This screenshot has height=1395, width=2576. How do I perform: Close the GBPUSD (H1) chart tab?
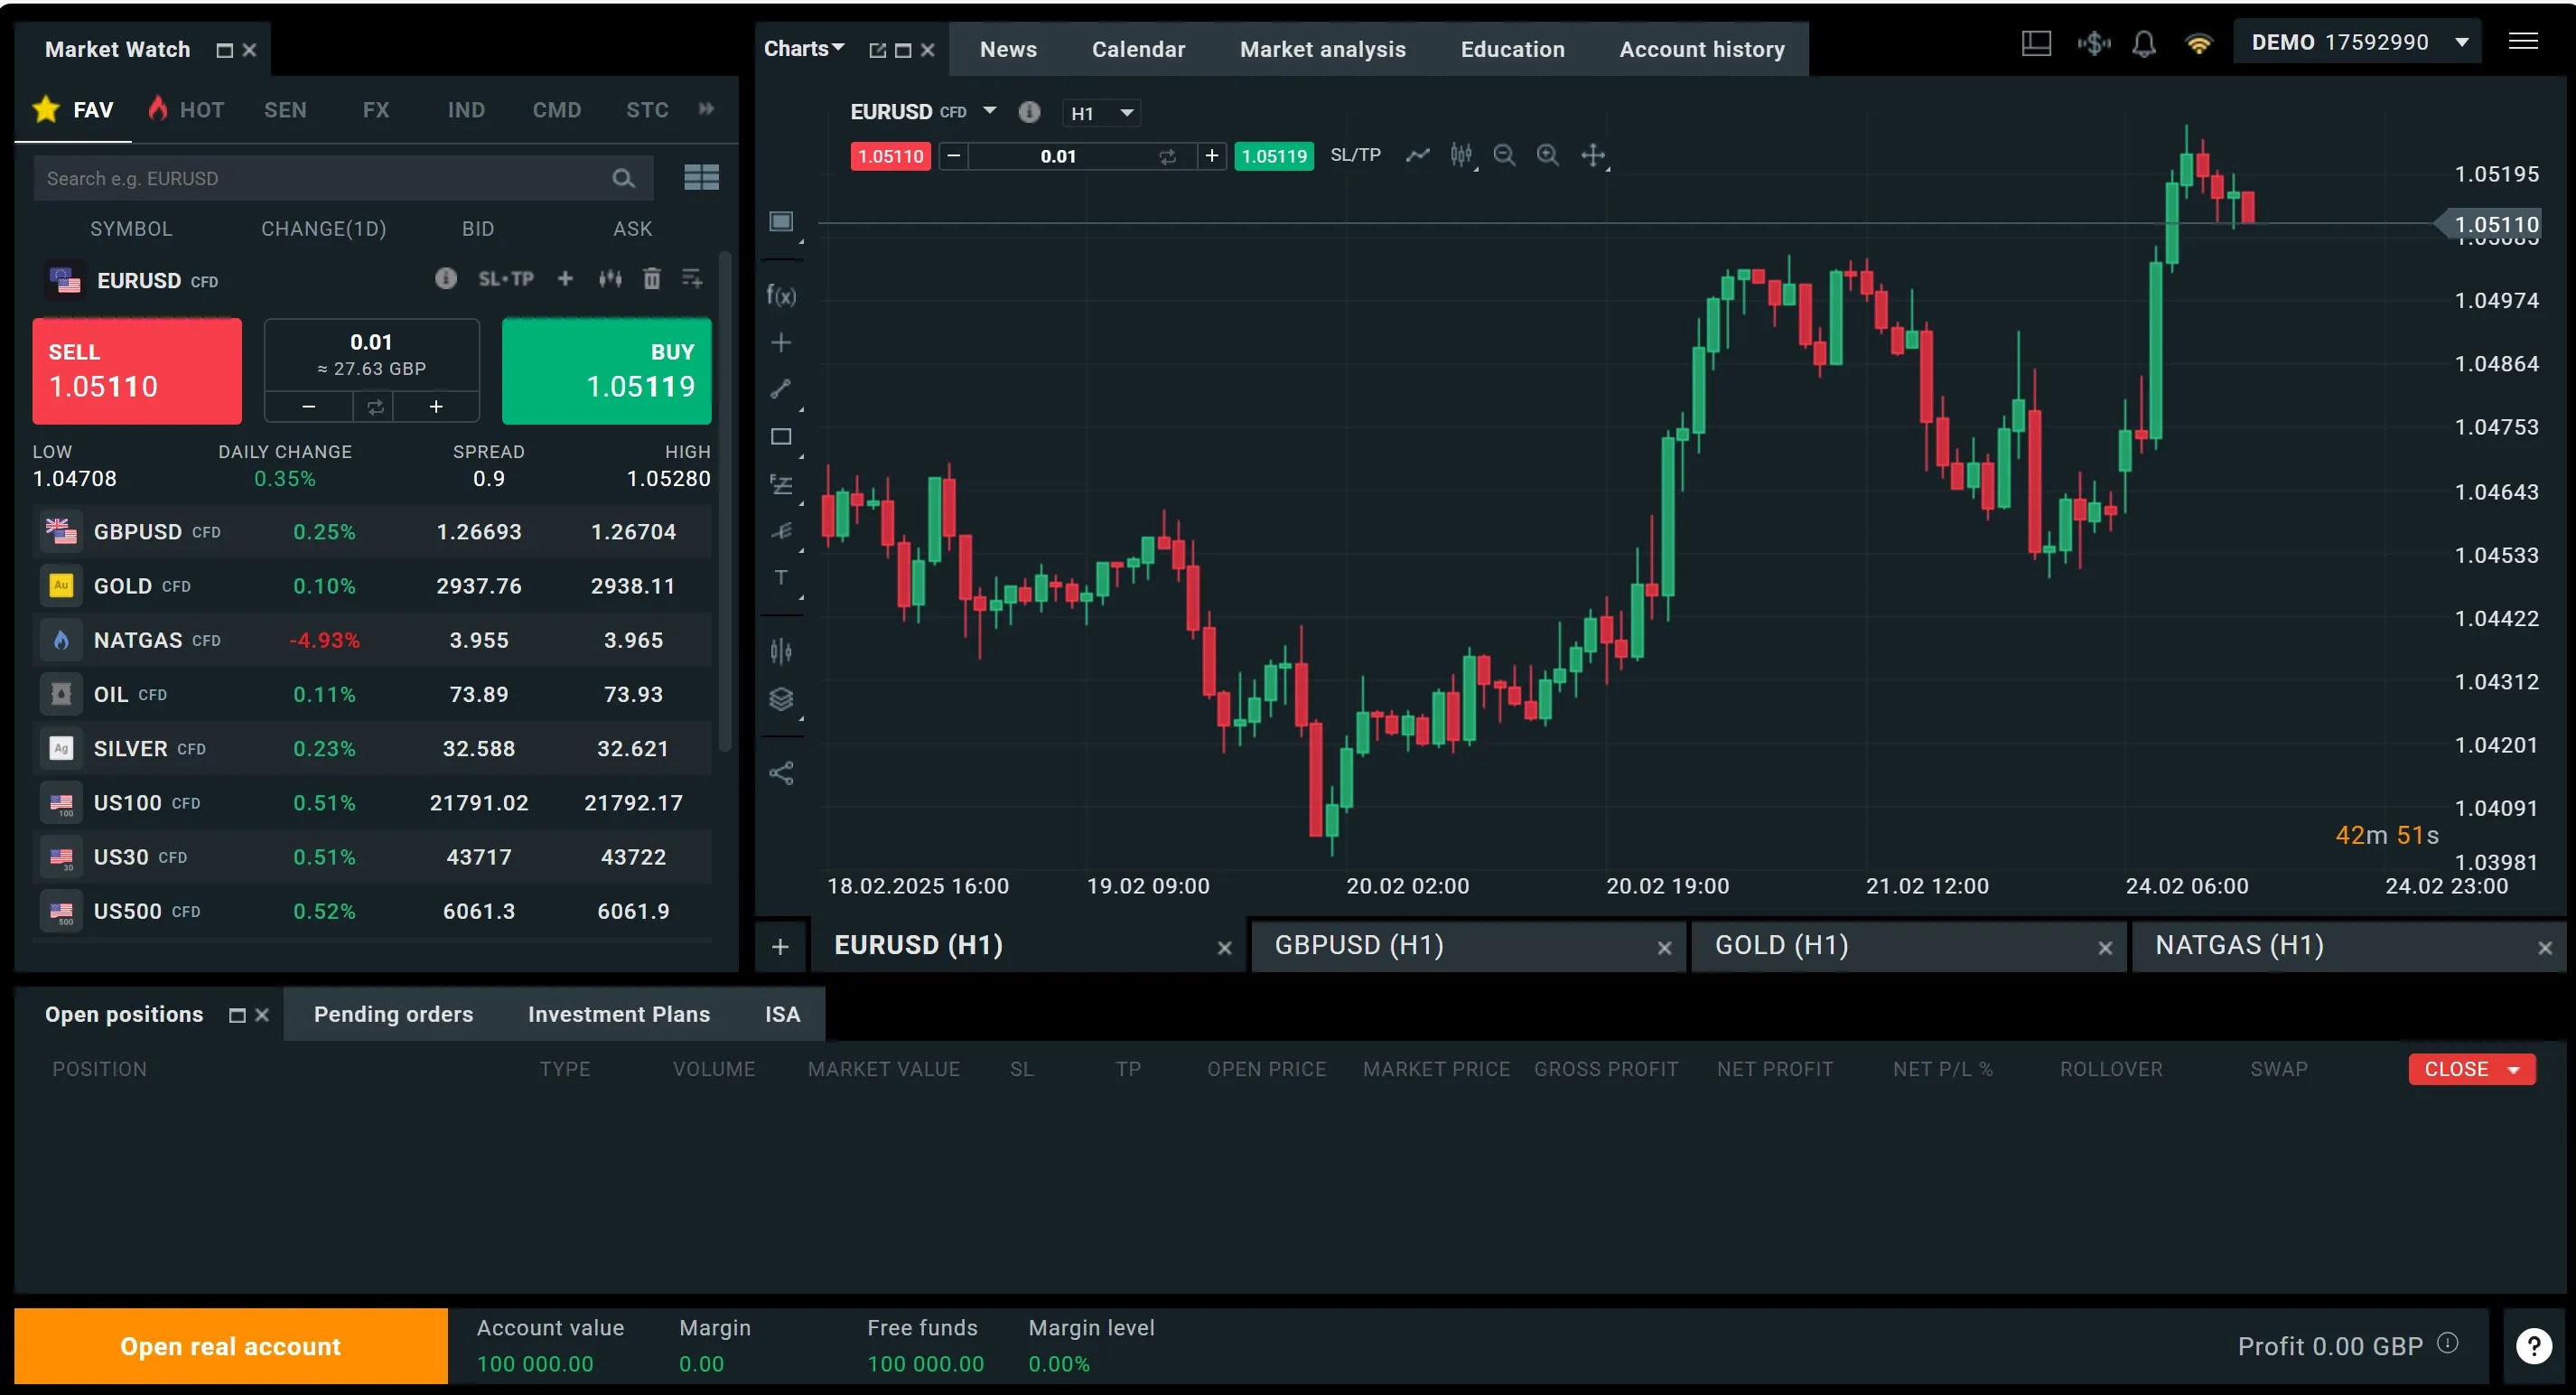[x=1664, y=948]
